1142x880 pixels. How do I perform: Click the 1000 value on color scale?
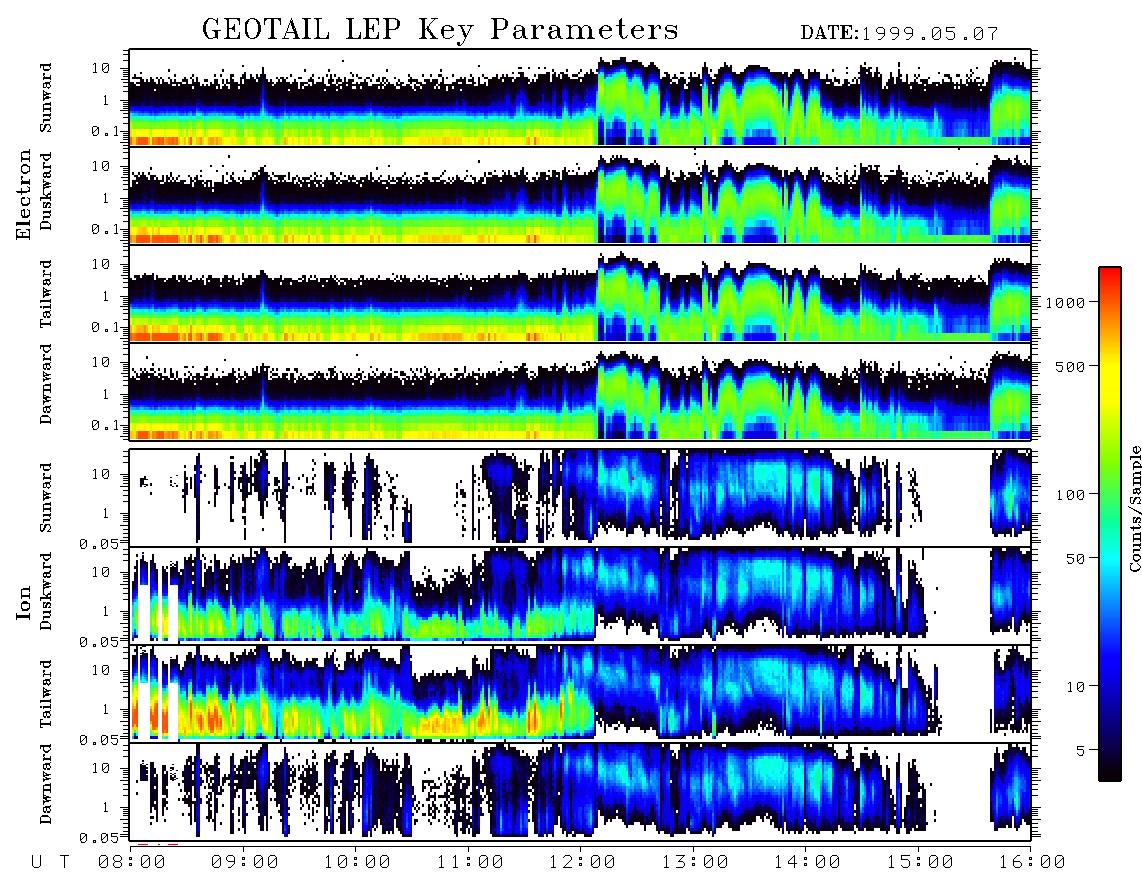point(1065,303)
